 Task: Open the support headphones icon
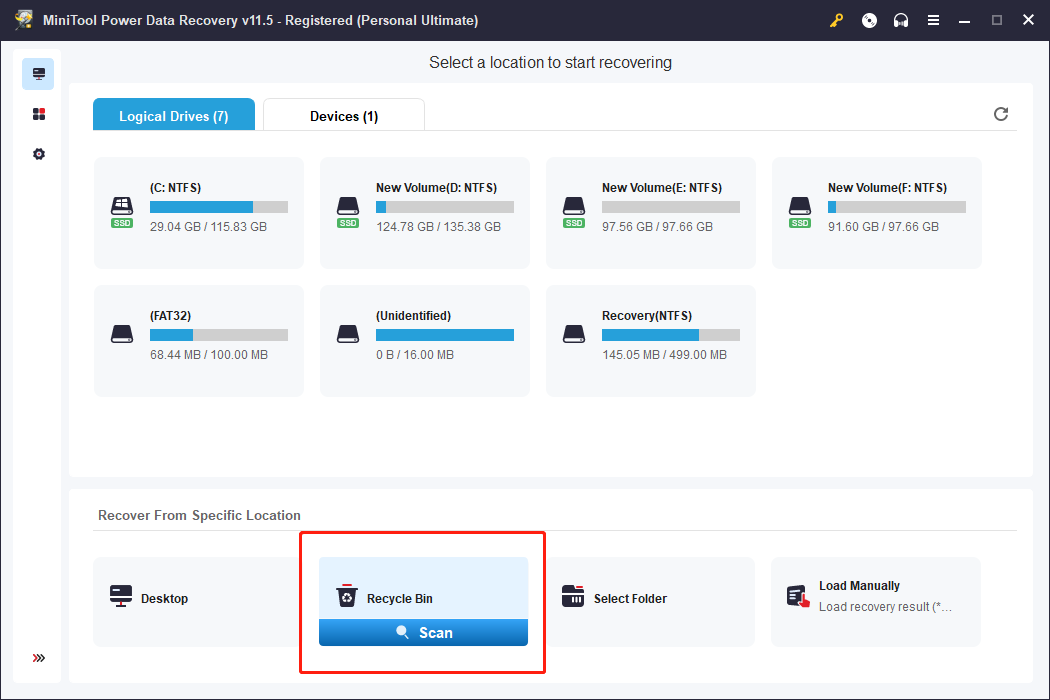(x=901, y=20)
